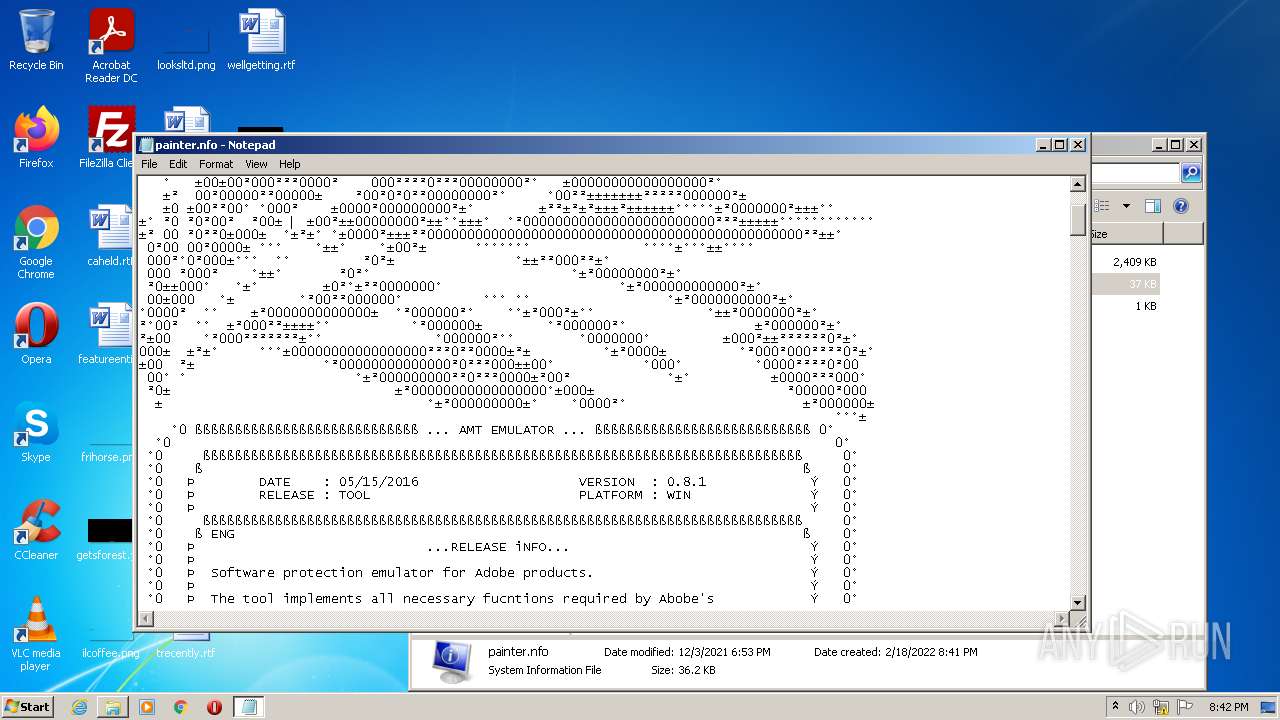Change view using Explorer's view icon
Image resolution: width=1280 pixels, height=720 pixels.
pos(1102,206)
